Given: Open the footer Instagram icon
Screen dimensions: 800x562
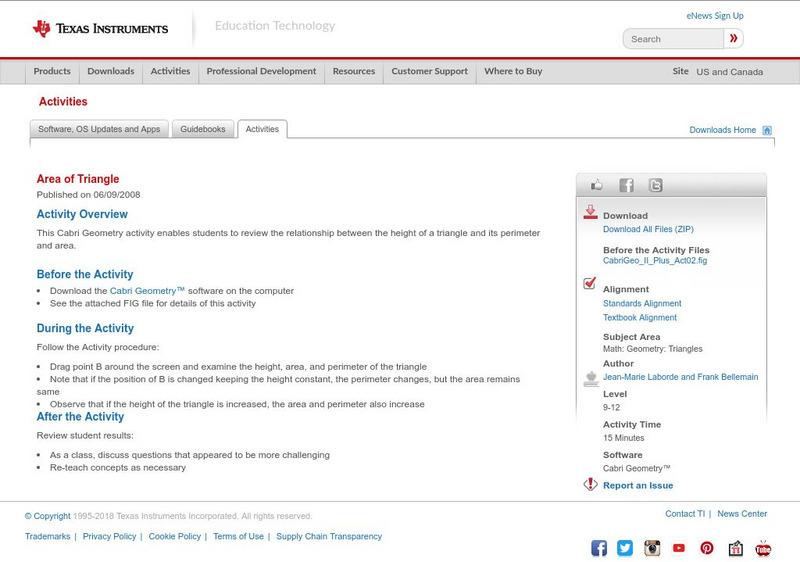Looking at the screenshot, I should tap(652, 548).
